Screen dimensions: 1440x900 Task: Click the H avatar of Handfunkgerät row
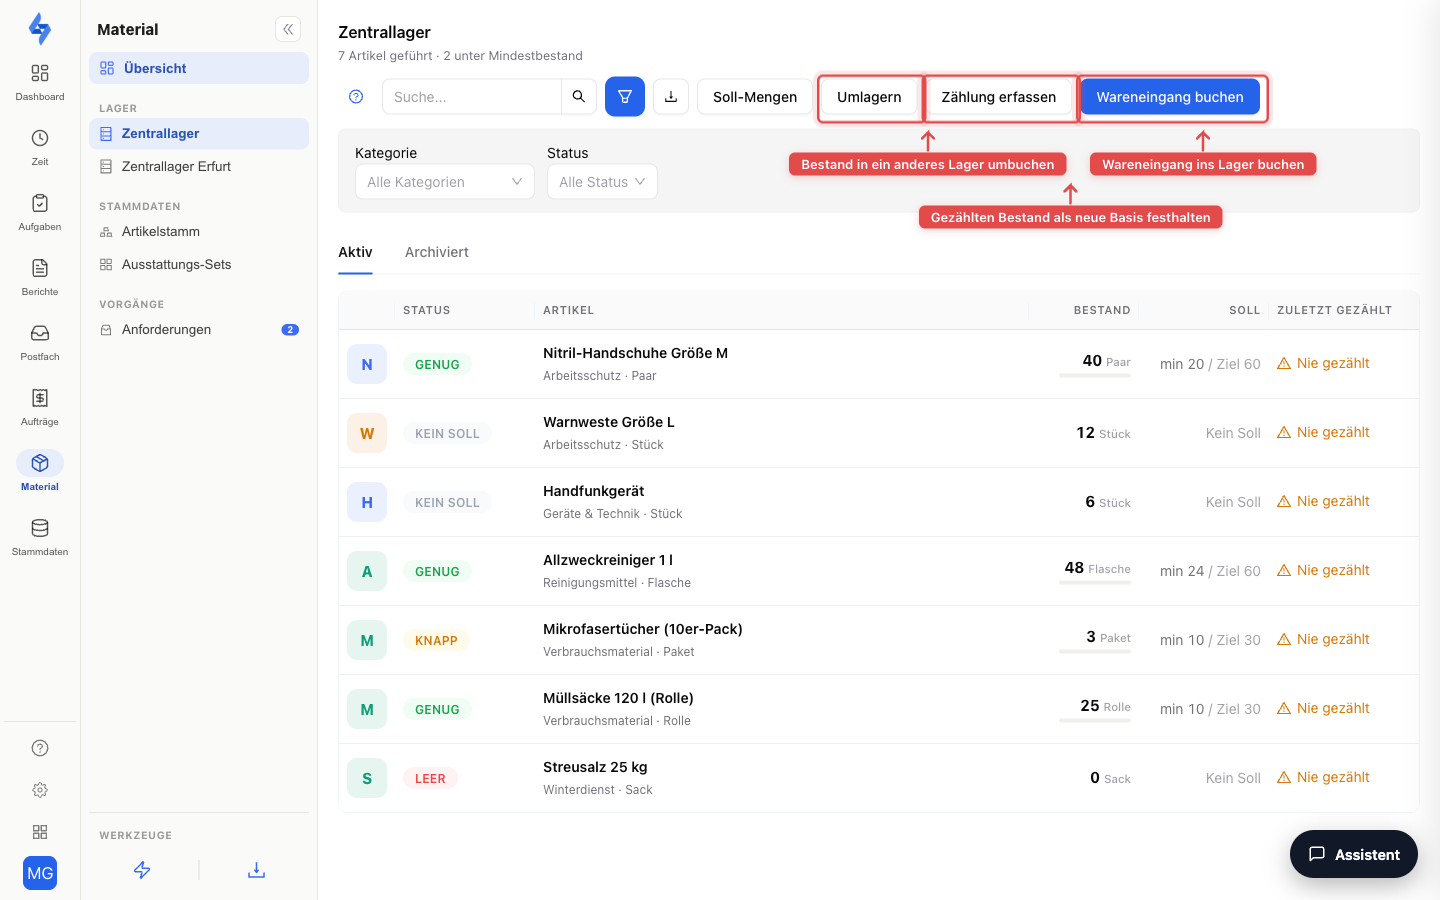click(x=367, y=502)
